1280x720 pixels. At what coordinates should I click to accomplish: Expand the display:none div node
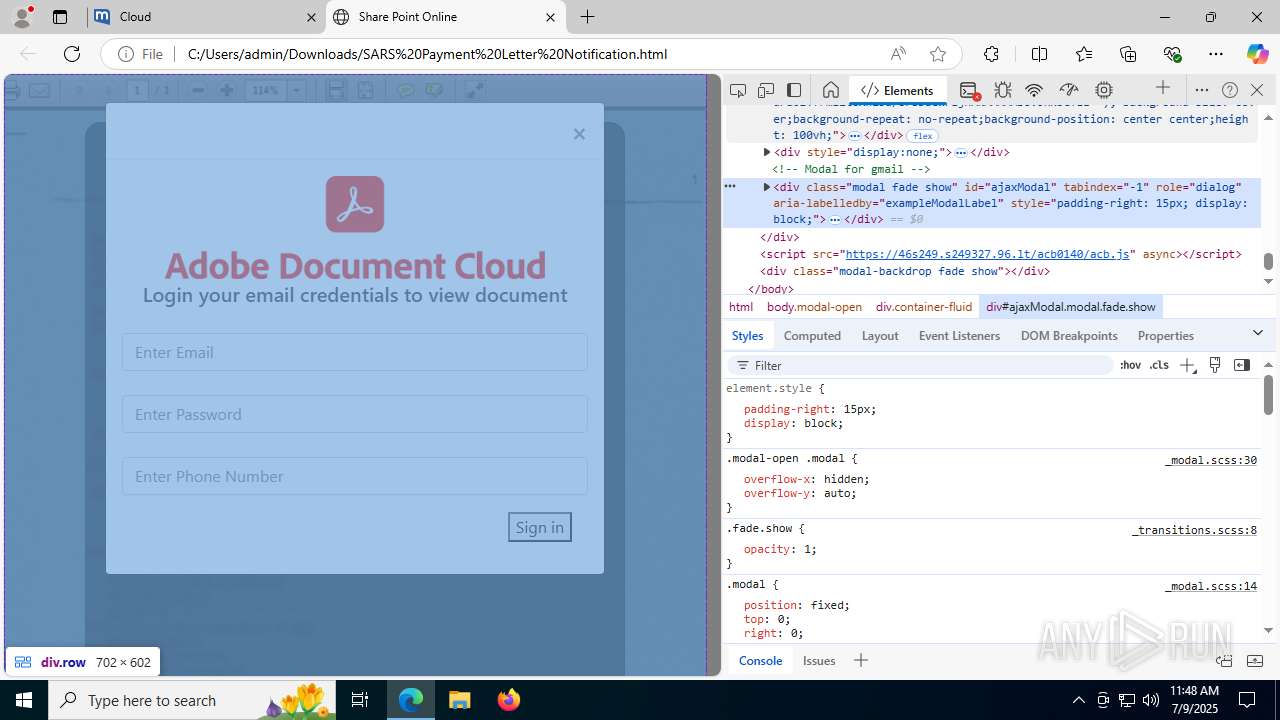click(767, 152)
